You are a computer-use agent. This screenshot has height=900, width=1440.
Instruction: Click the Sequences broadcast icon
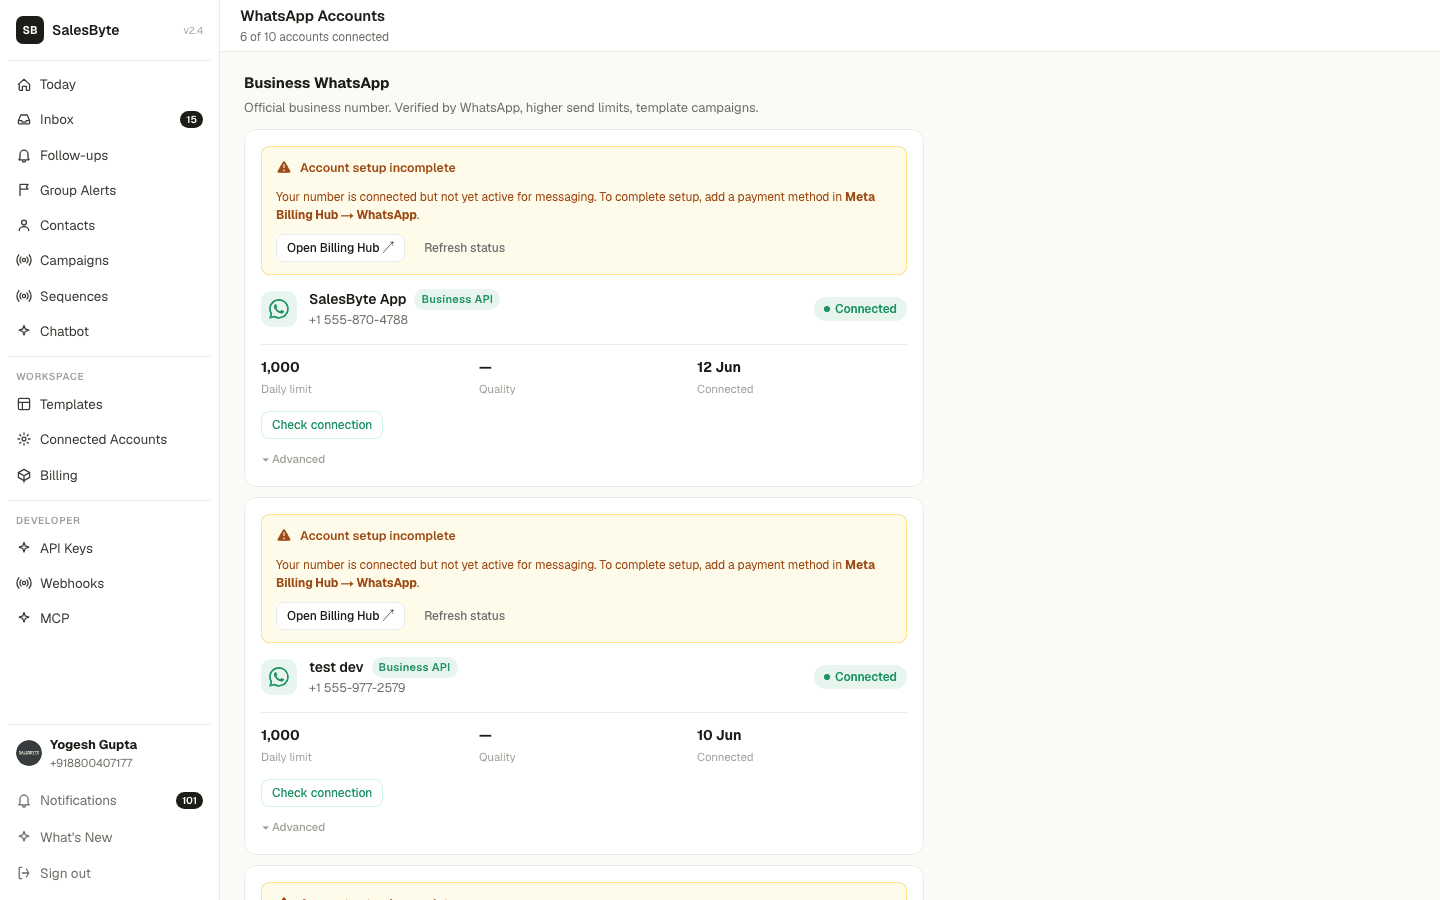click(24, 297)
